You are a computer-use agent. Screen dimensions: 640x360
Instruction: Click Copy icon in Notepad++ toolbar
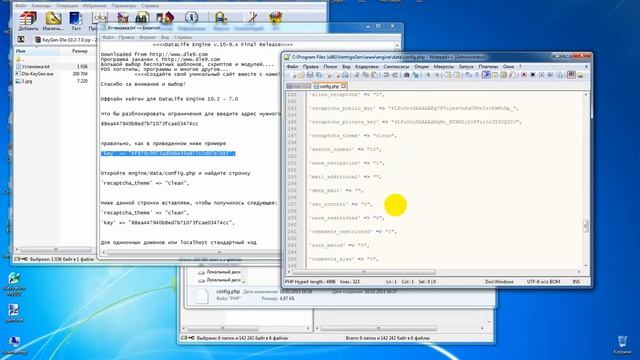tap(365, 75)
